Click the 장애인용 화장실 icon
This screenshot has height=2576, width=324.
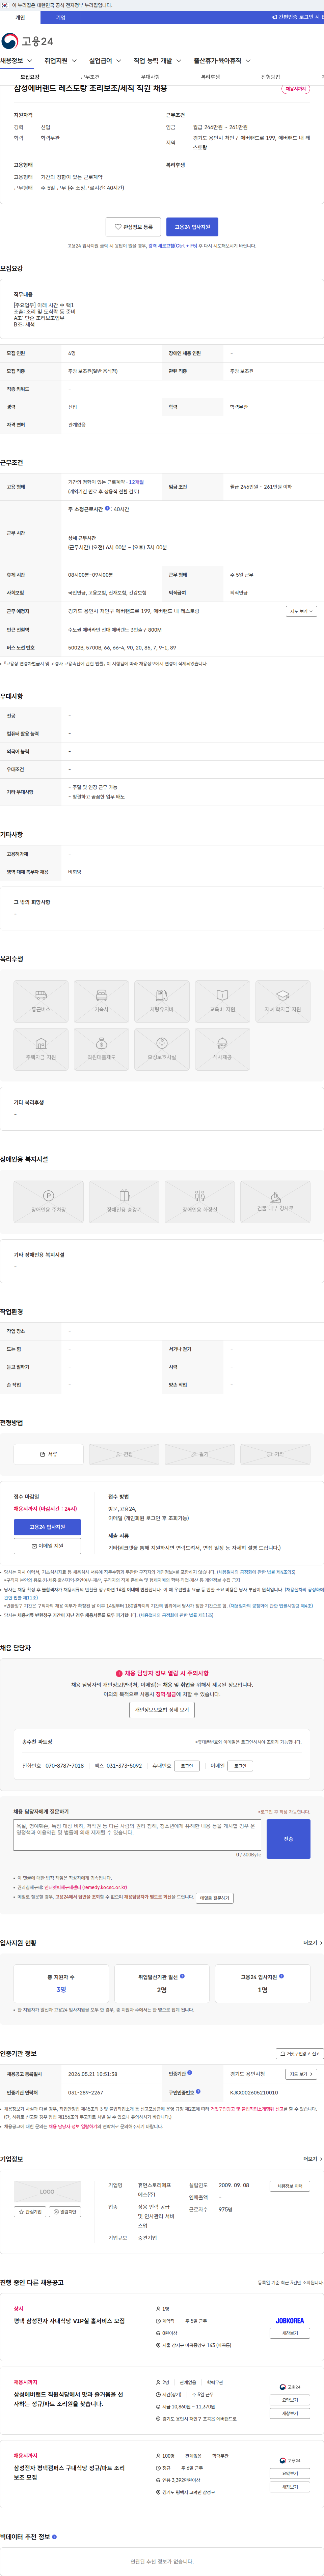[x=200, y=1201]
